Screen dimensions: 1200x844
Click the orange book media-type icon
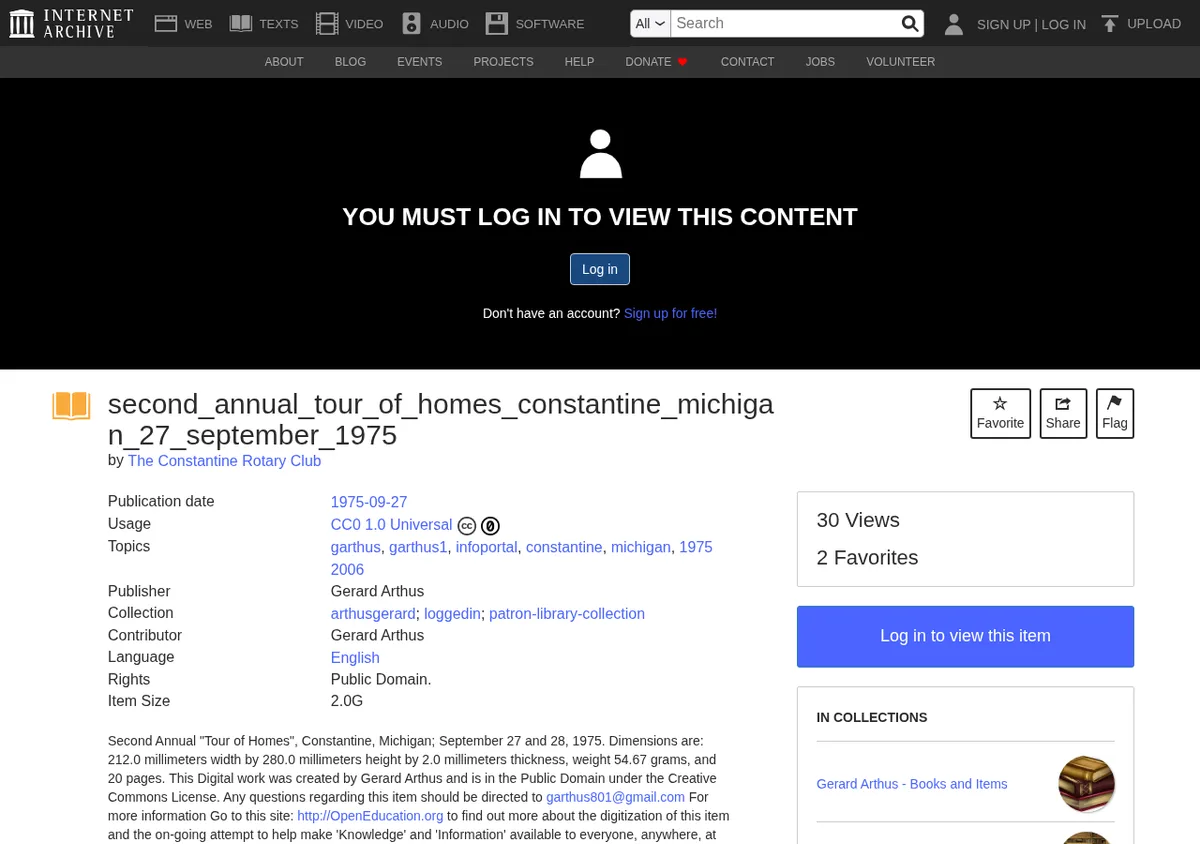point(71,406)
